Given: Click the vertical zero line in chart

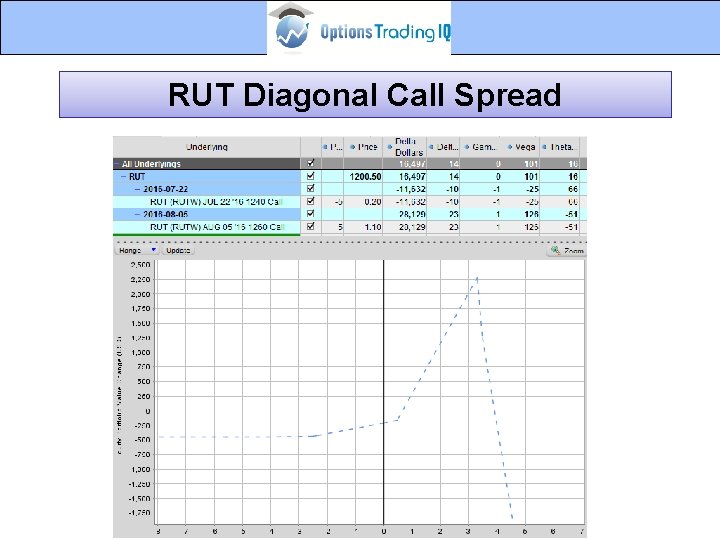Looking at the screenshot, I should 383,392.
